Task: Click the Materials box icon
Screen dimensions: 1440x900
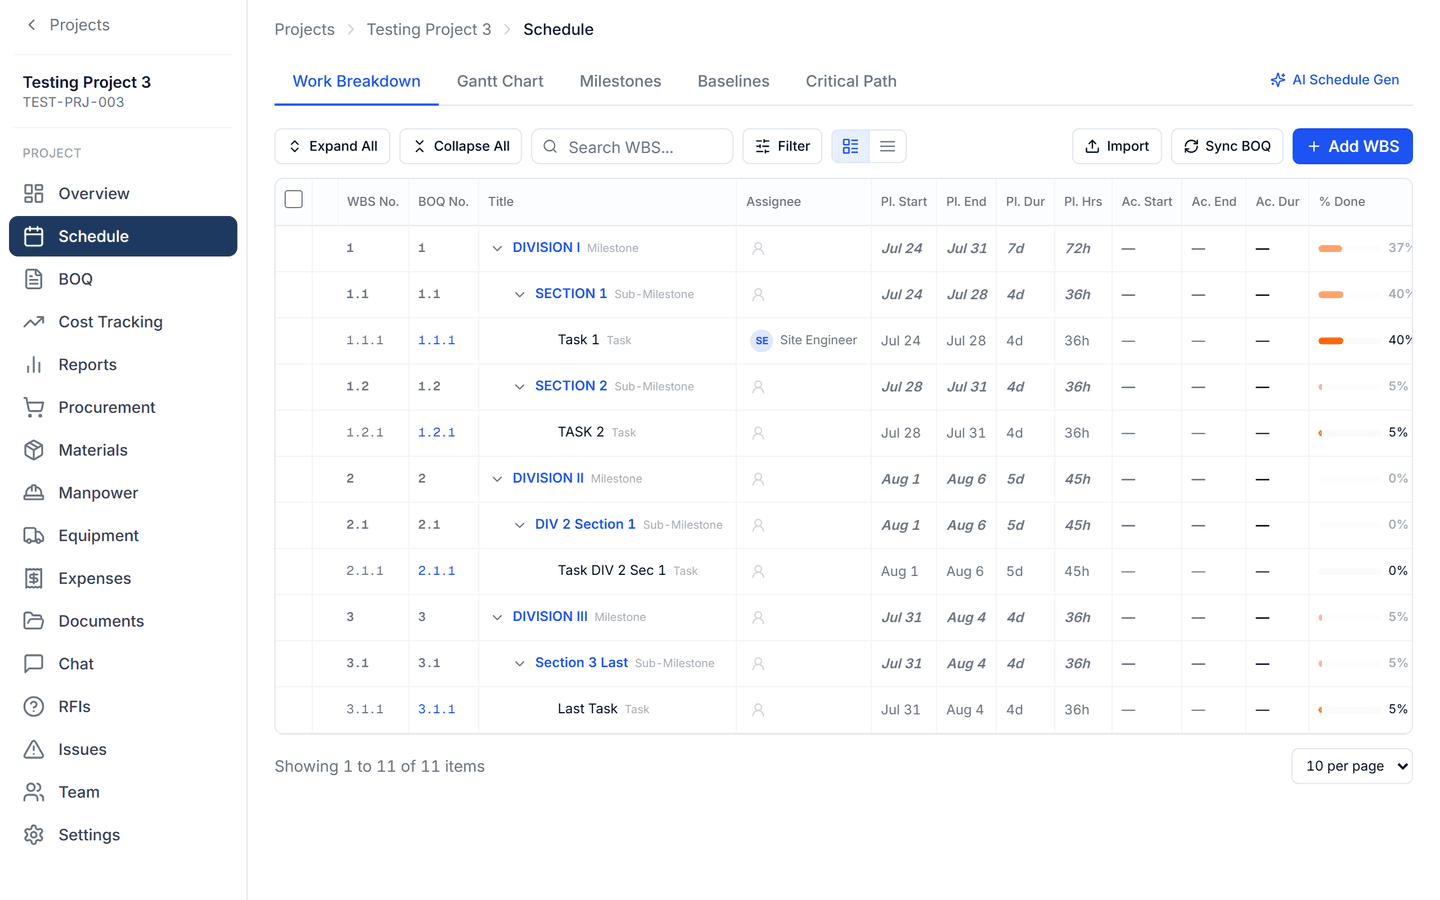Action: tap(34, 450)
